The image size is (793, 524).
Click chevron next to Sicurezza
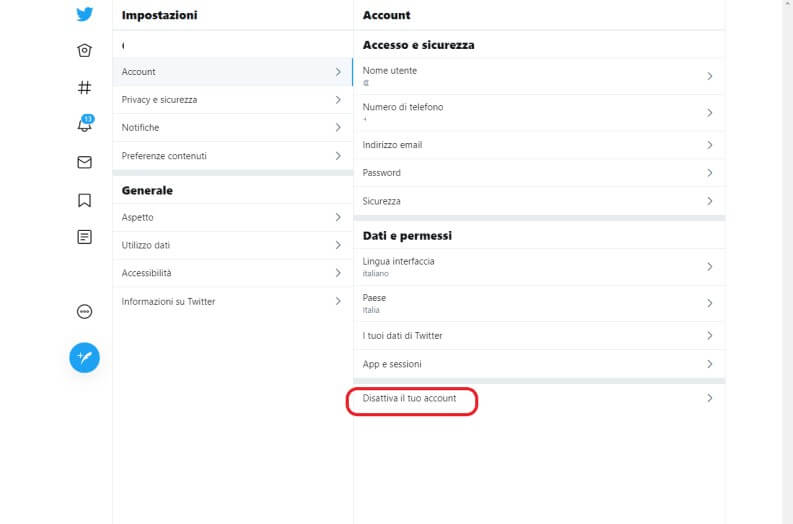click(x=710, y=201)
